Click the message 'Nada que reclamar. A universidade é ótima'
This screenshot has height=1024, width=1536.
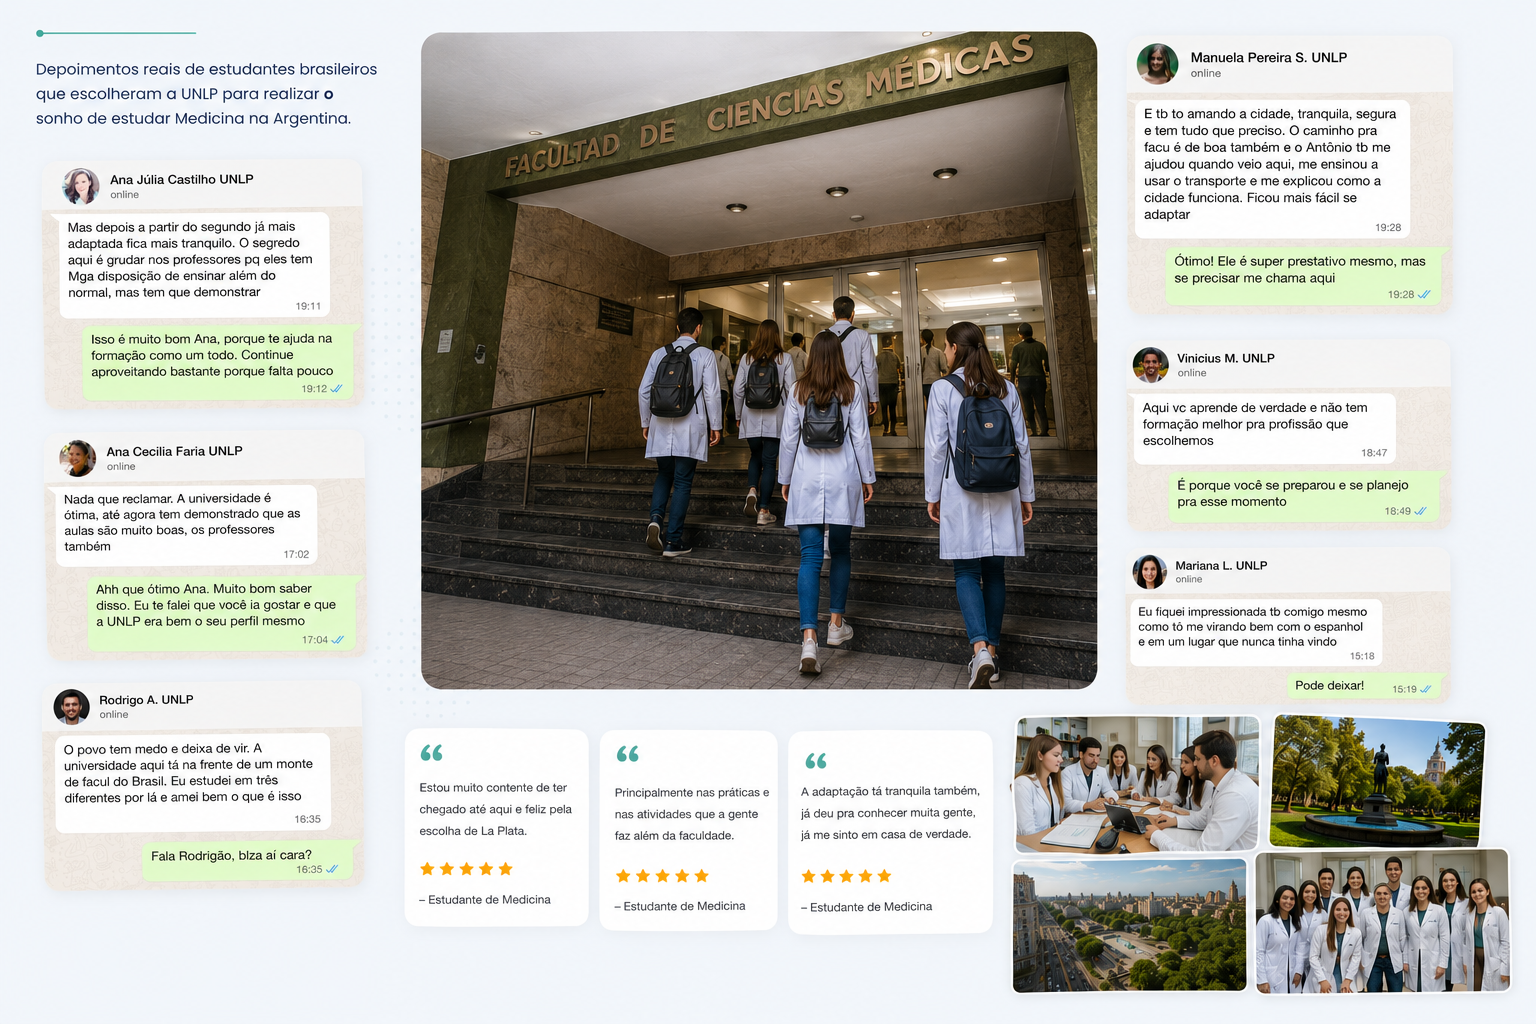pyautogui.click(x=186, y=525)
